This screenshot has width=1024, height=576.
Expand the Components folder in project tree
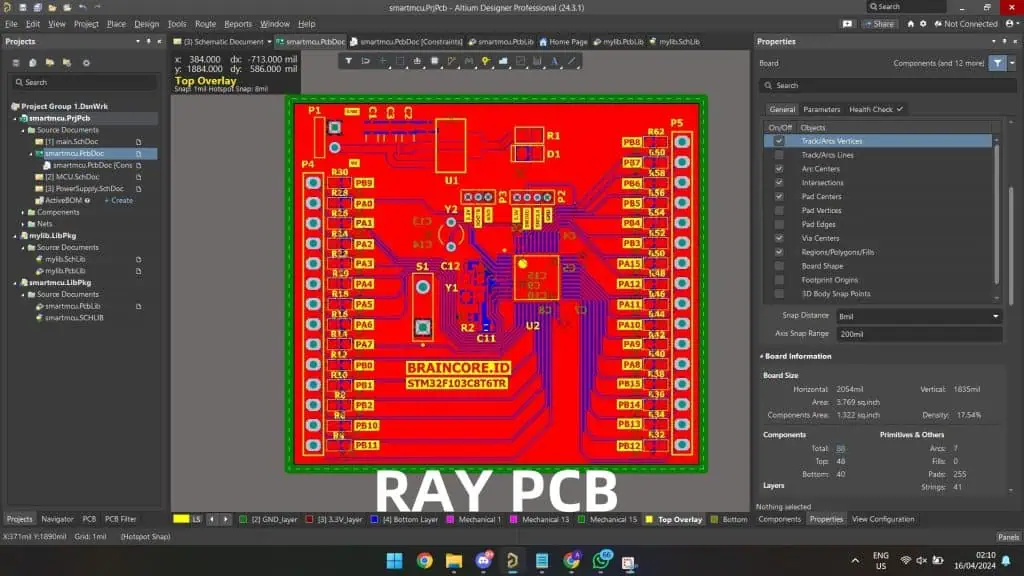click(23, 212)
